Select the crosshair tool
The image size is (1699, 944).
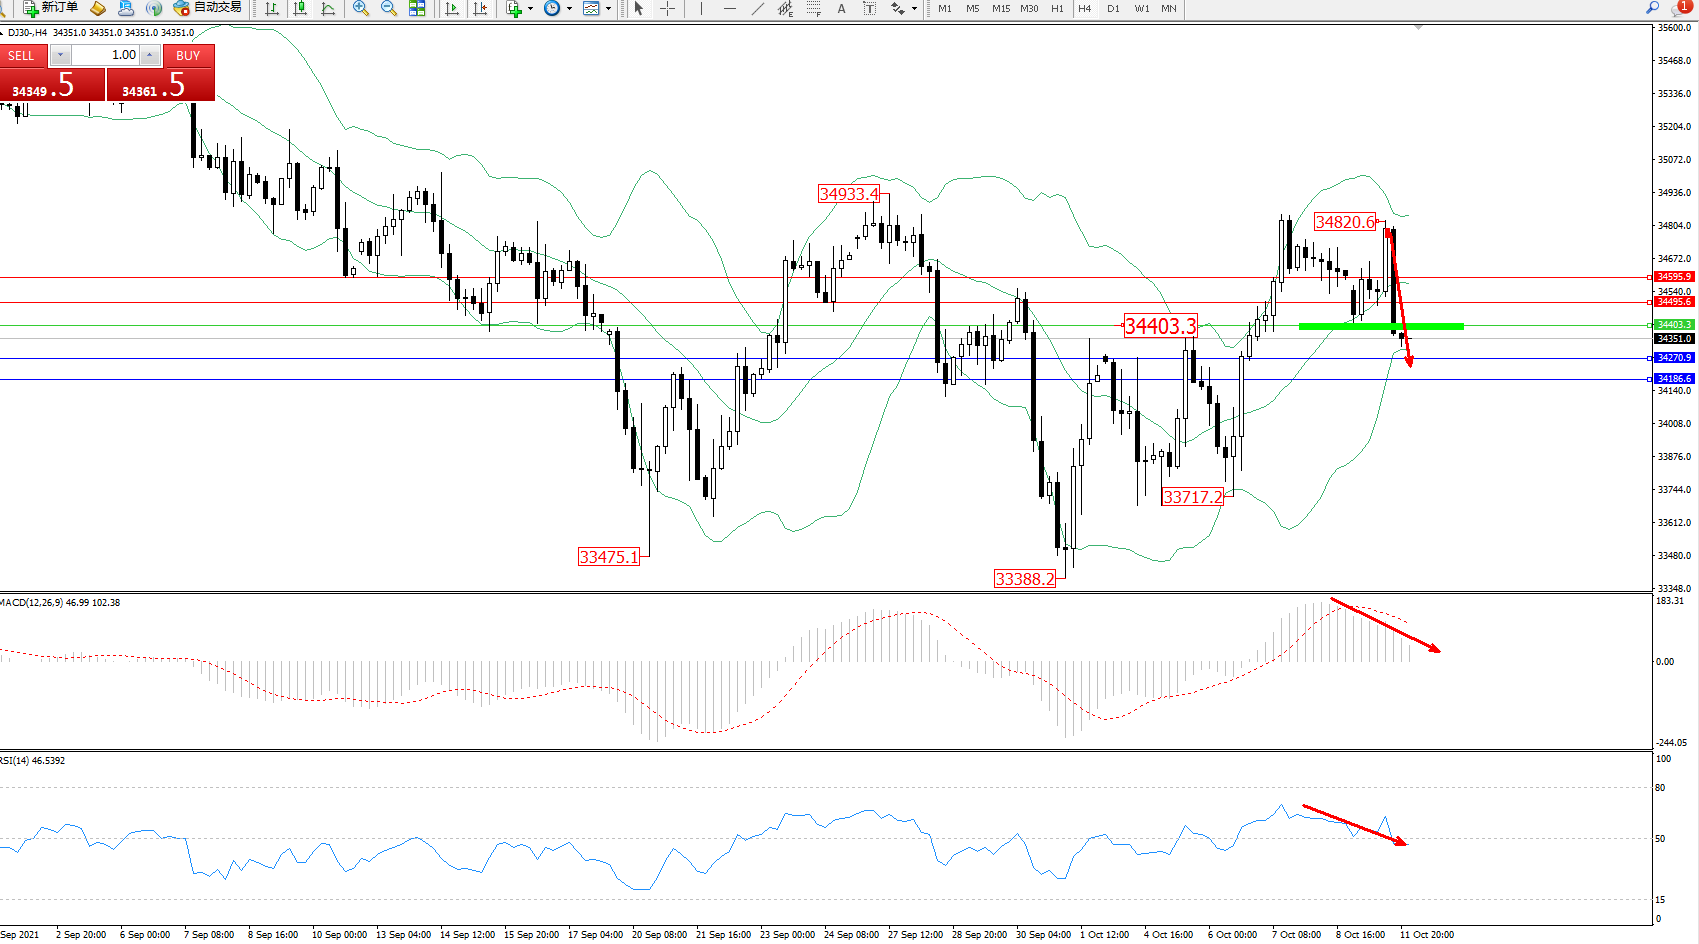point(667,8)
